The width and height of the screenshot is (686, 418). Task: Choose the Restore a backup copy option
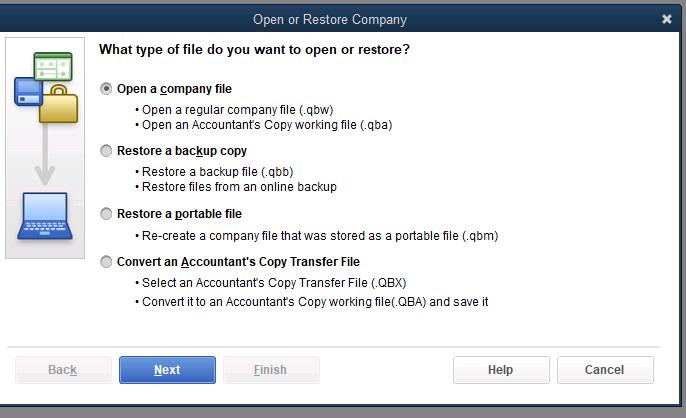point(107,151)
